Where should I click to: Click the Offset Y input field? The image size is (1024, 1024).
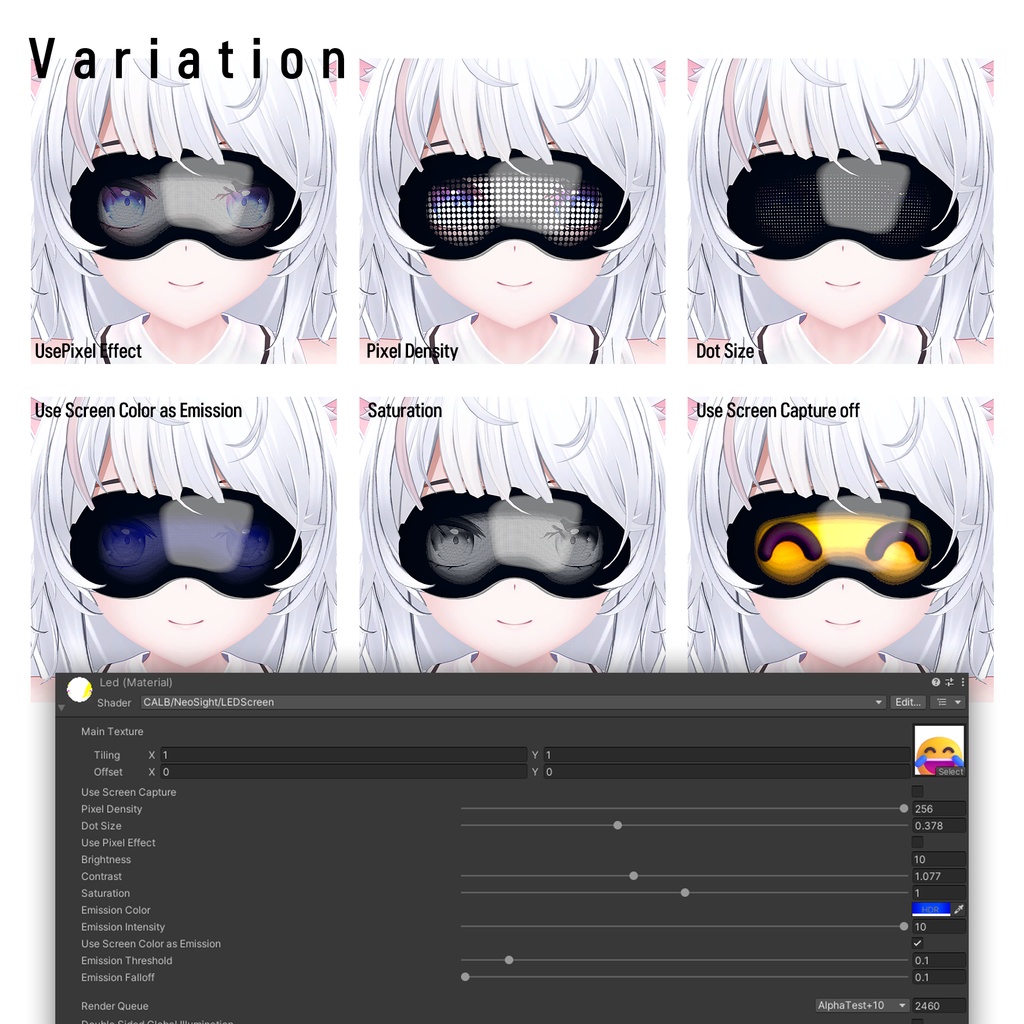(727, 772)
